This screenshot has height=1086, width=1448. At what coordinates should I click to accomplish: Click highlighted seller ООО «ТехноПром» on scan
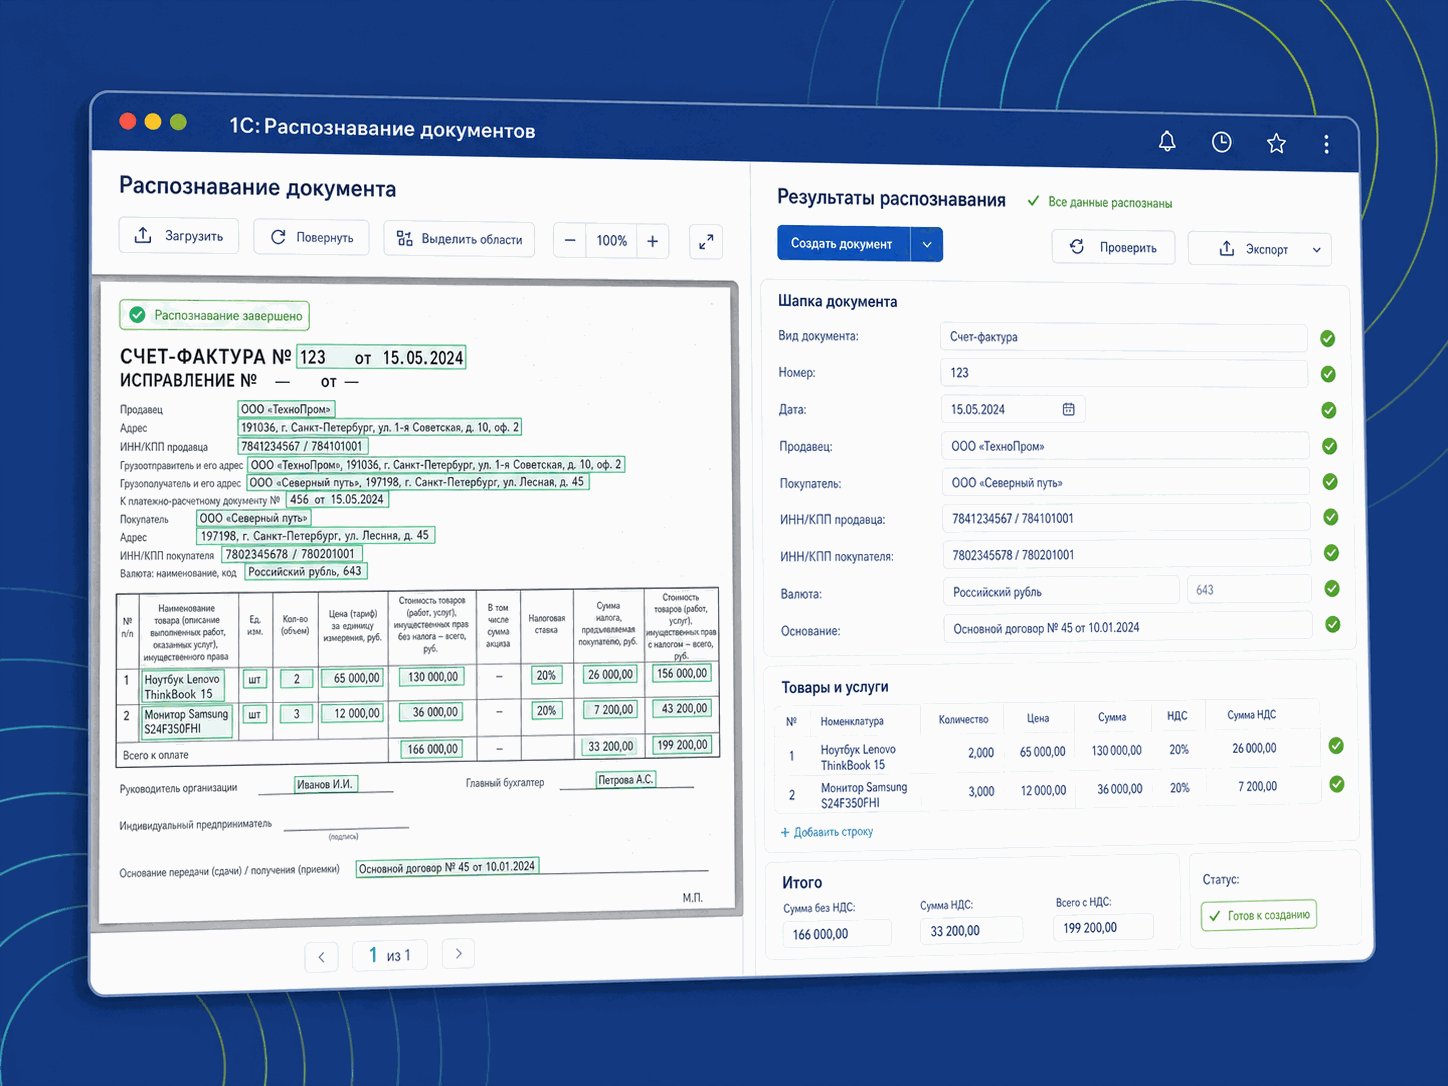(285, 409)
